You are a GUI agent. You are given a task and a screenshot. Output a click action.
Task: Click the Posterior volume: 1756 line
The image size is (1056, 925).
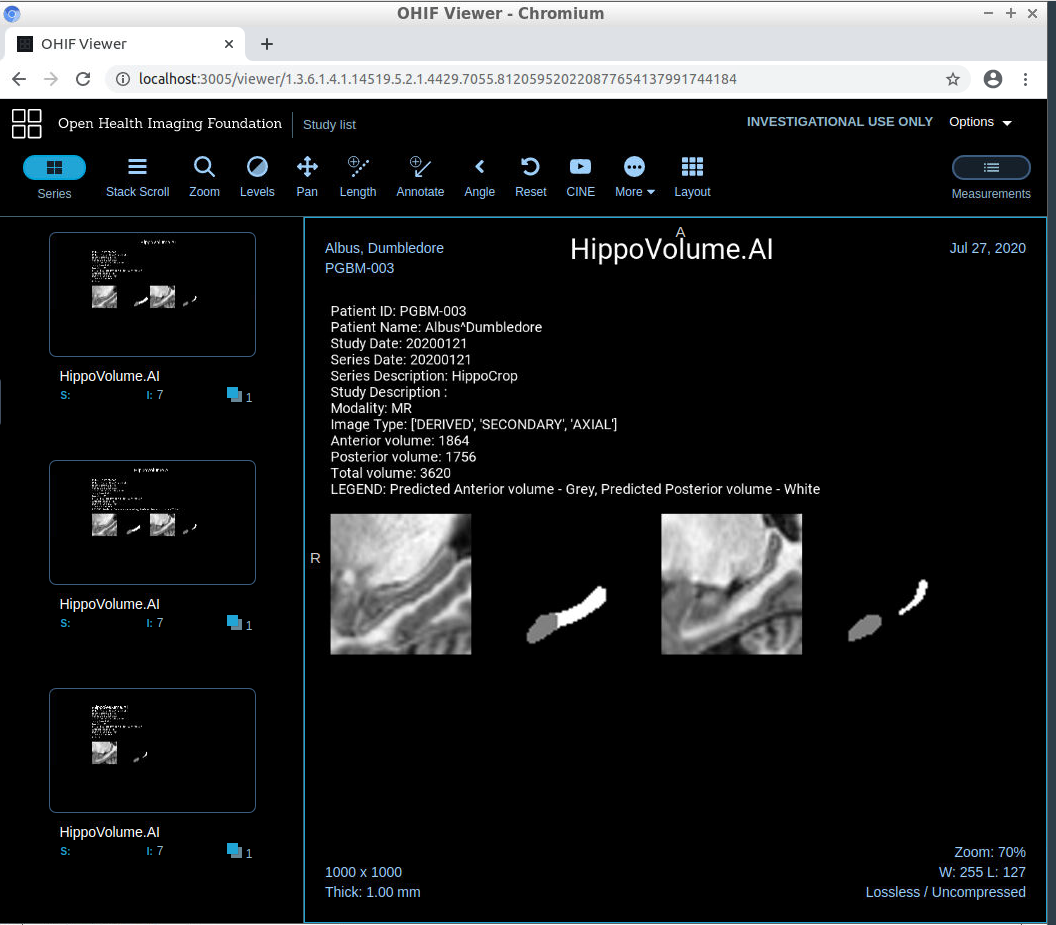point(403,457)
